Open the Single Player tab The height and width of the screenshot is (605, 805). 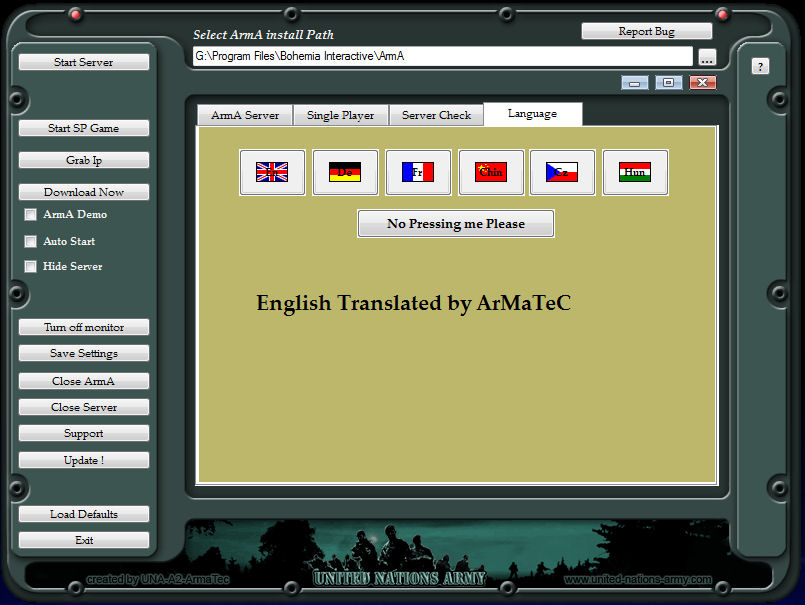[340, 115]
